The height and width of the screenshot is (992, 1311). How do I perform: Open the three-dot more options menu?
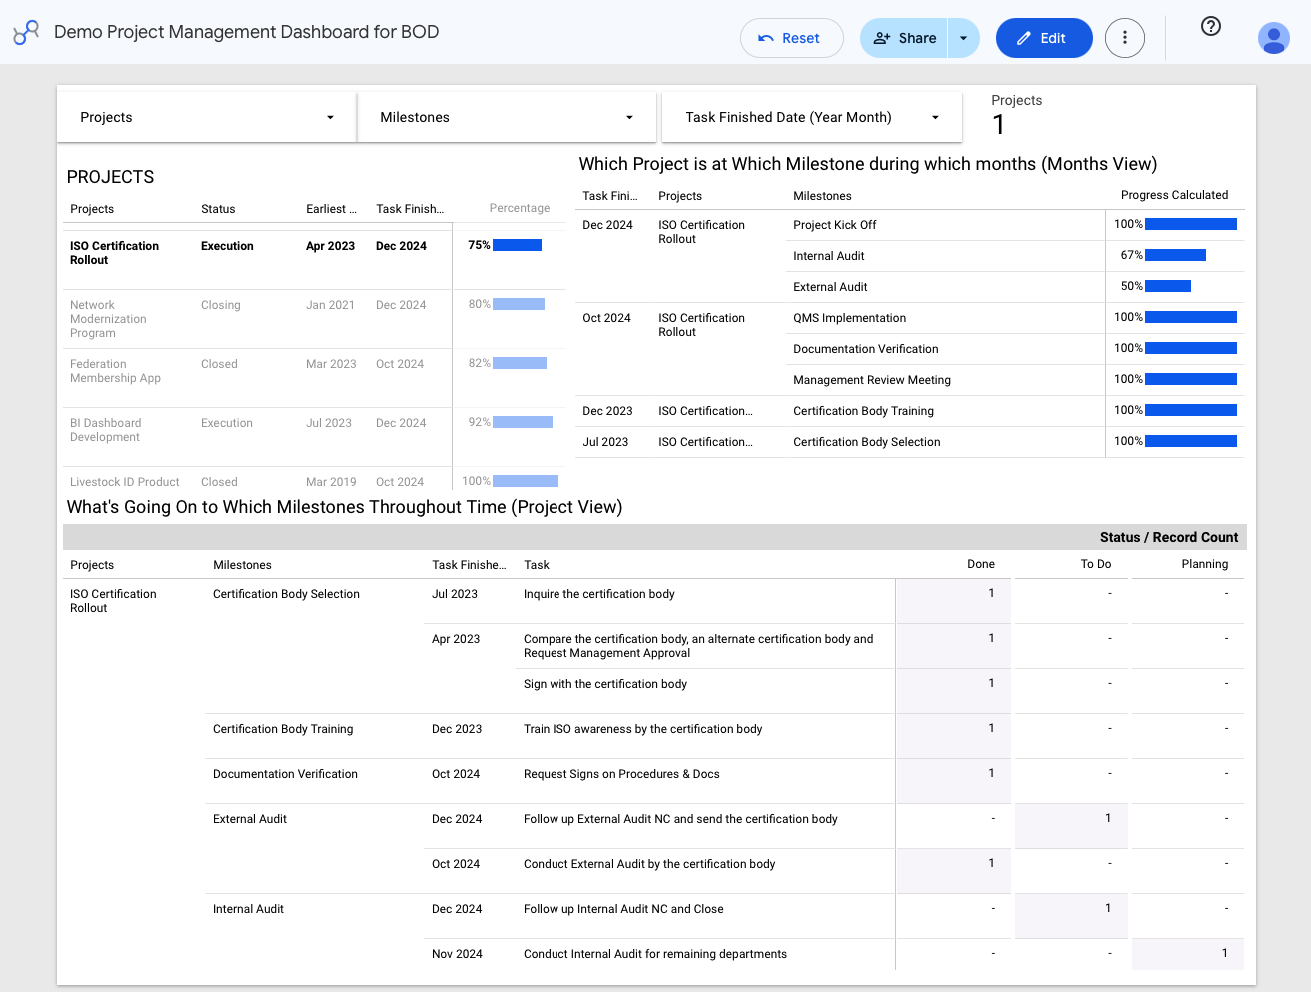tap(1125, 38)
